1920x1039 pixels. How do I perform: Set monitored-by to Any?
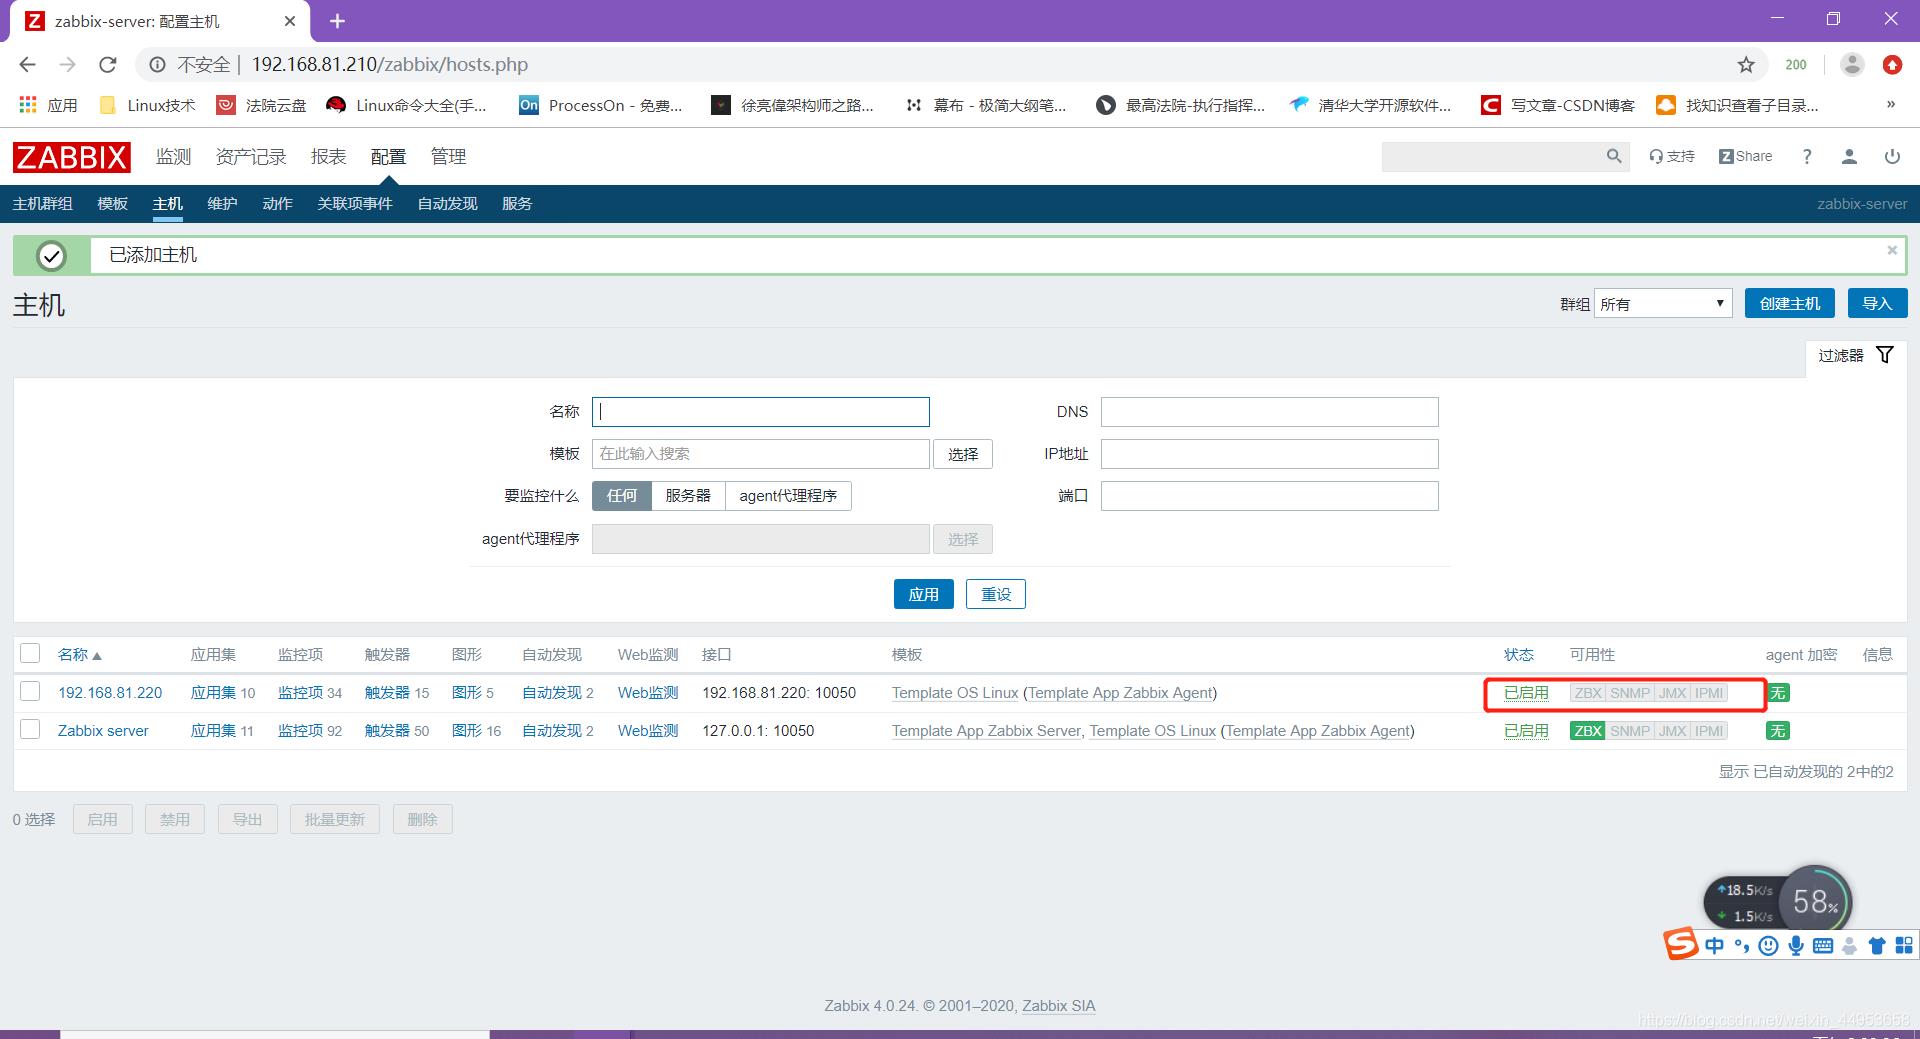[x=622, y=496]
